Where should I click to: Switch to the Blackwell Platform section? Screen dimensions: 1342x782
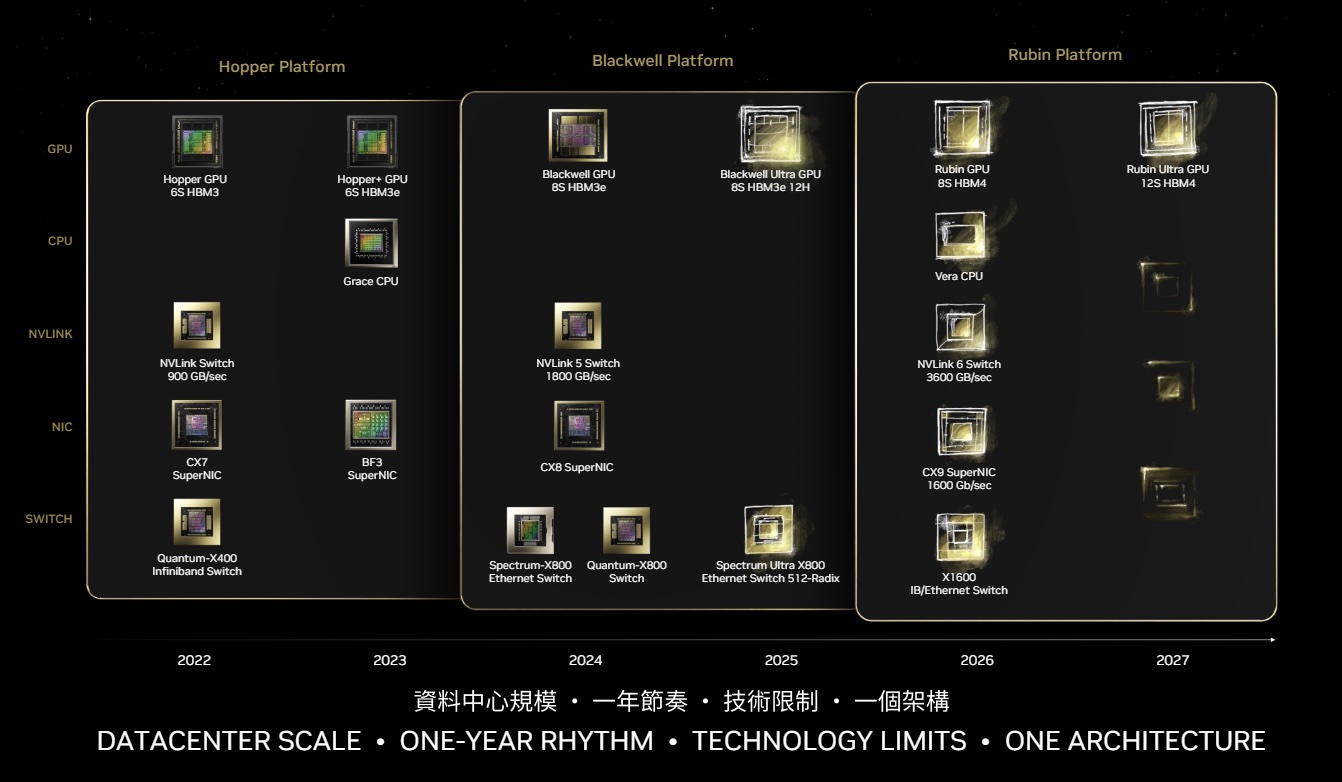(x=663, y=60)
